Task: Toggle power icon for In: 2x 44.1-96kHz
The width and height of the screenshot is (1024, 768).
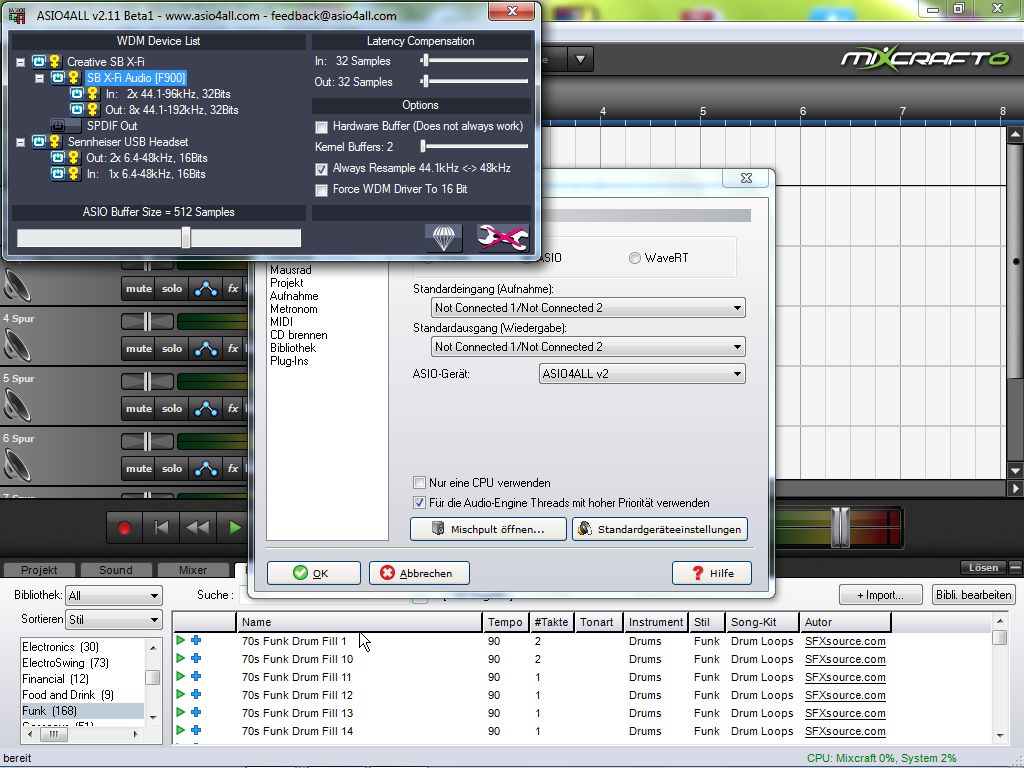Action: 77,93
